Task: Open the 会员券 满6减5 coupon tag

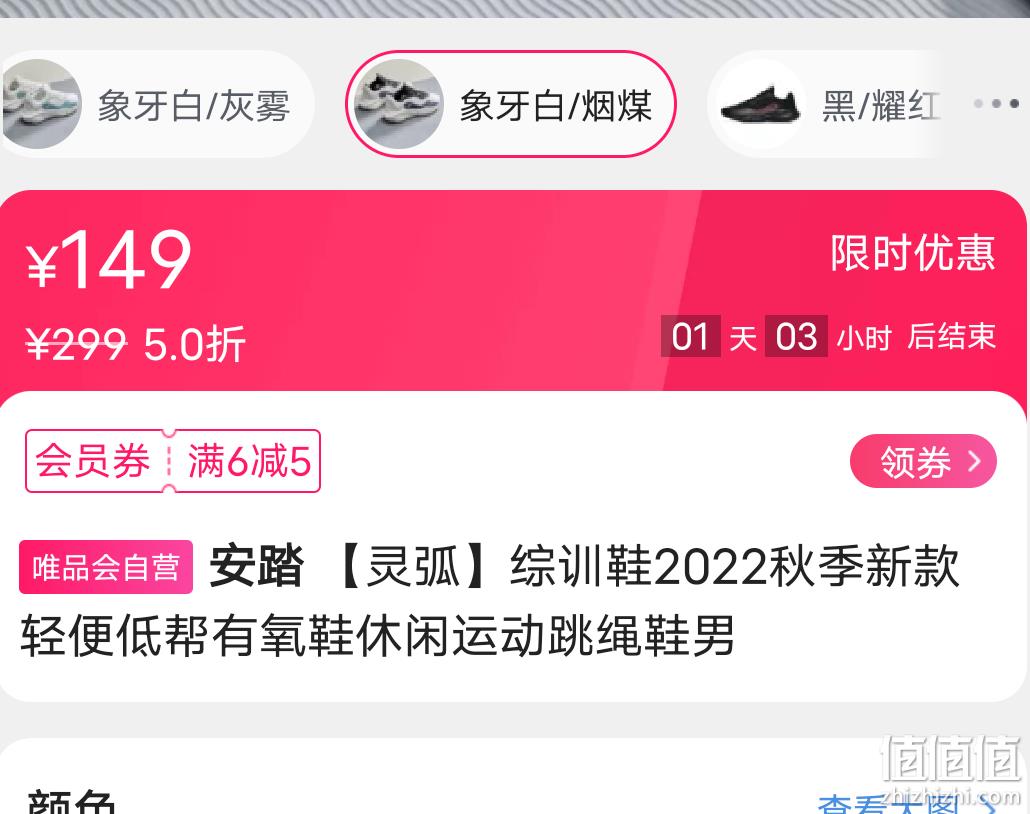Action: 173,461
